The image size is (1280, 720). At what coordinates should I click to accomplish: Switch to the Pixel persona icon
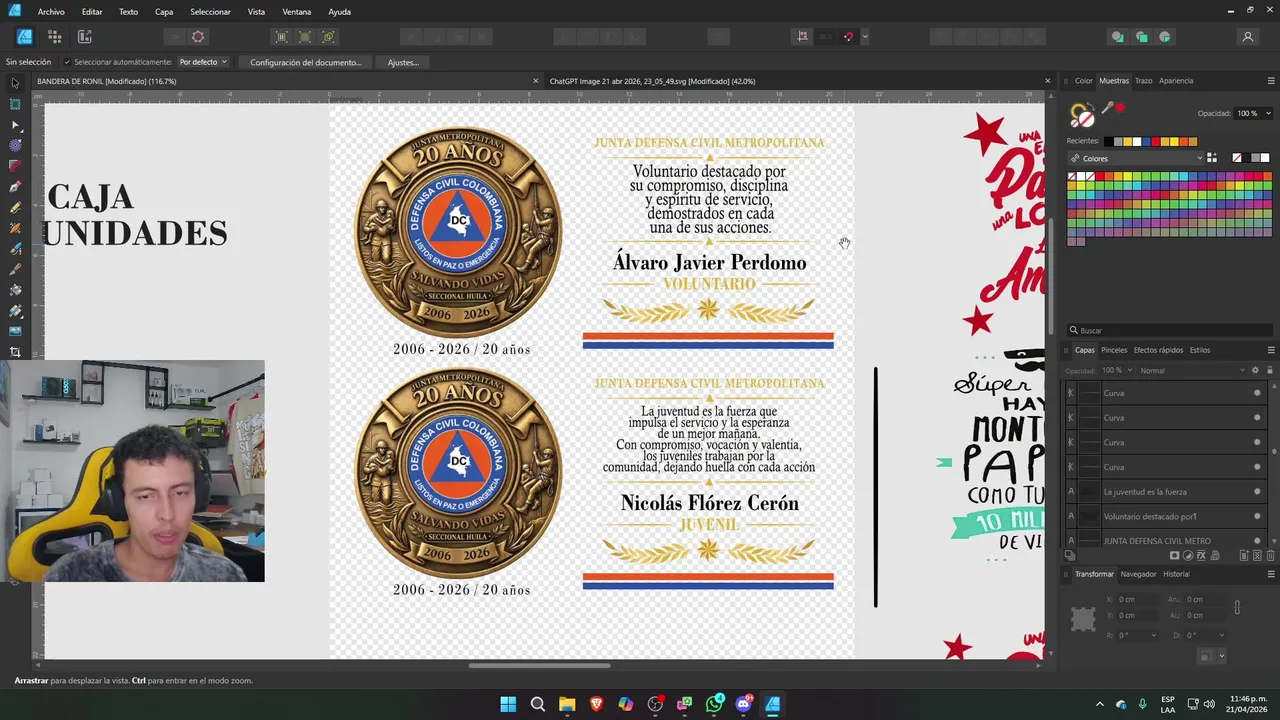pos(54,37)
